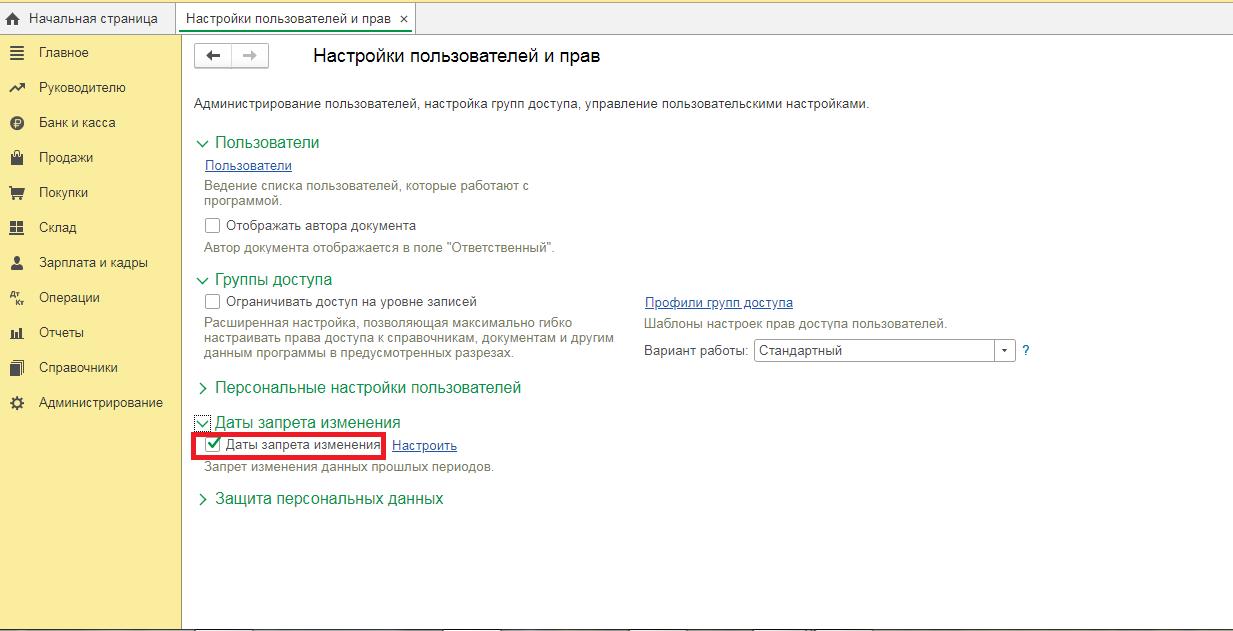Click the Банк и касса ruble icon
The height and width of the screenshot is (631, 1233).
tap(16, 123)
